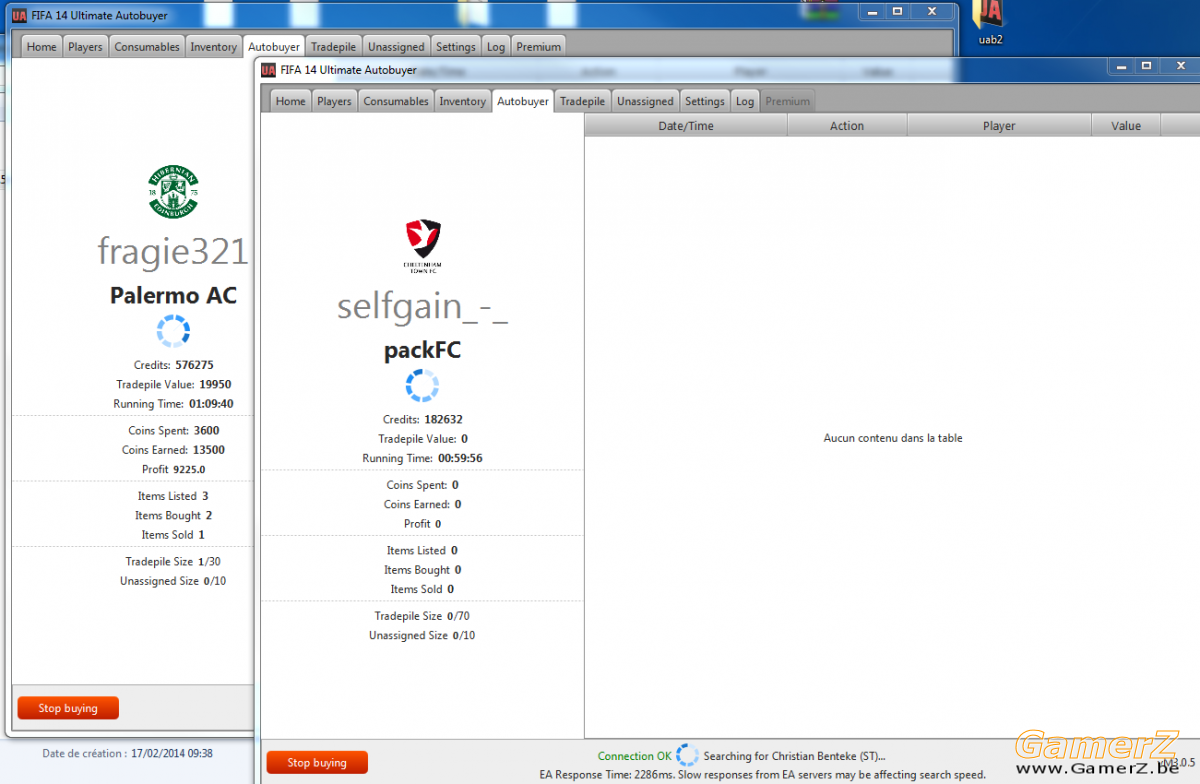
Task: Minimize the front Autobuyer window
Action: pyautogui.click(x=1119, y=66)
